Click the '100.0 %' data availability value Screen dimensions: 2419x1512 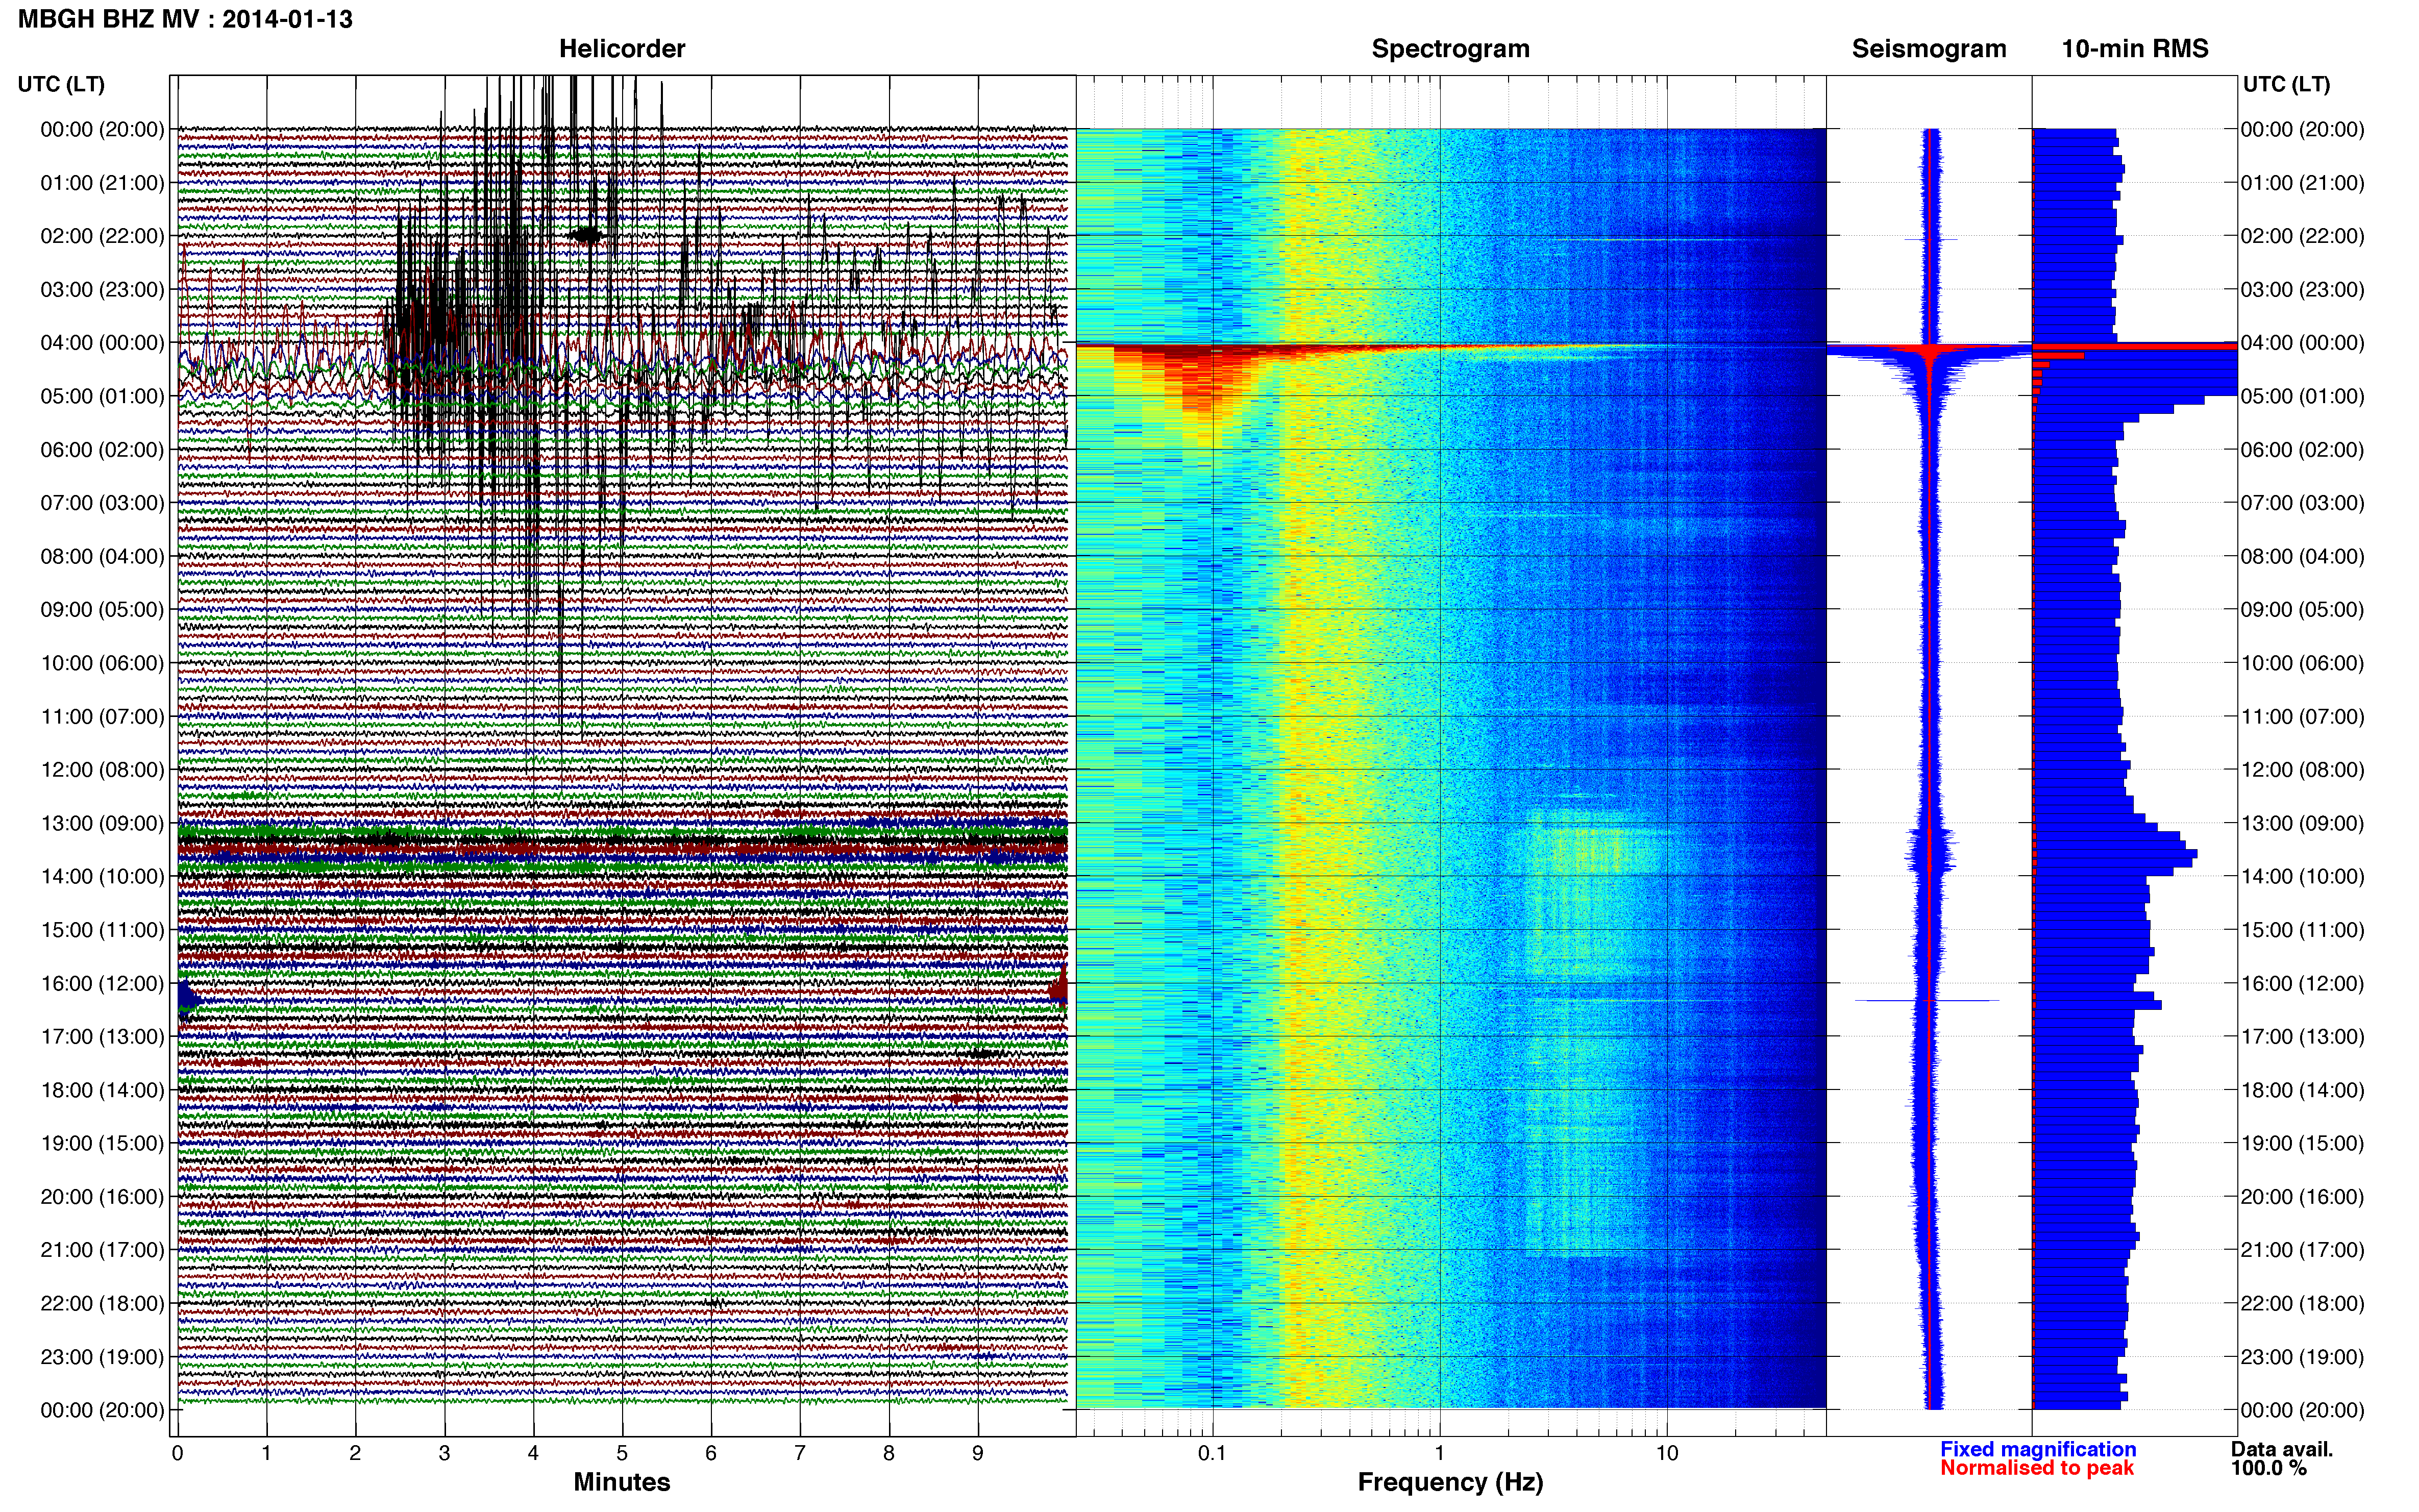(2268, 1468)
